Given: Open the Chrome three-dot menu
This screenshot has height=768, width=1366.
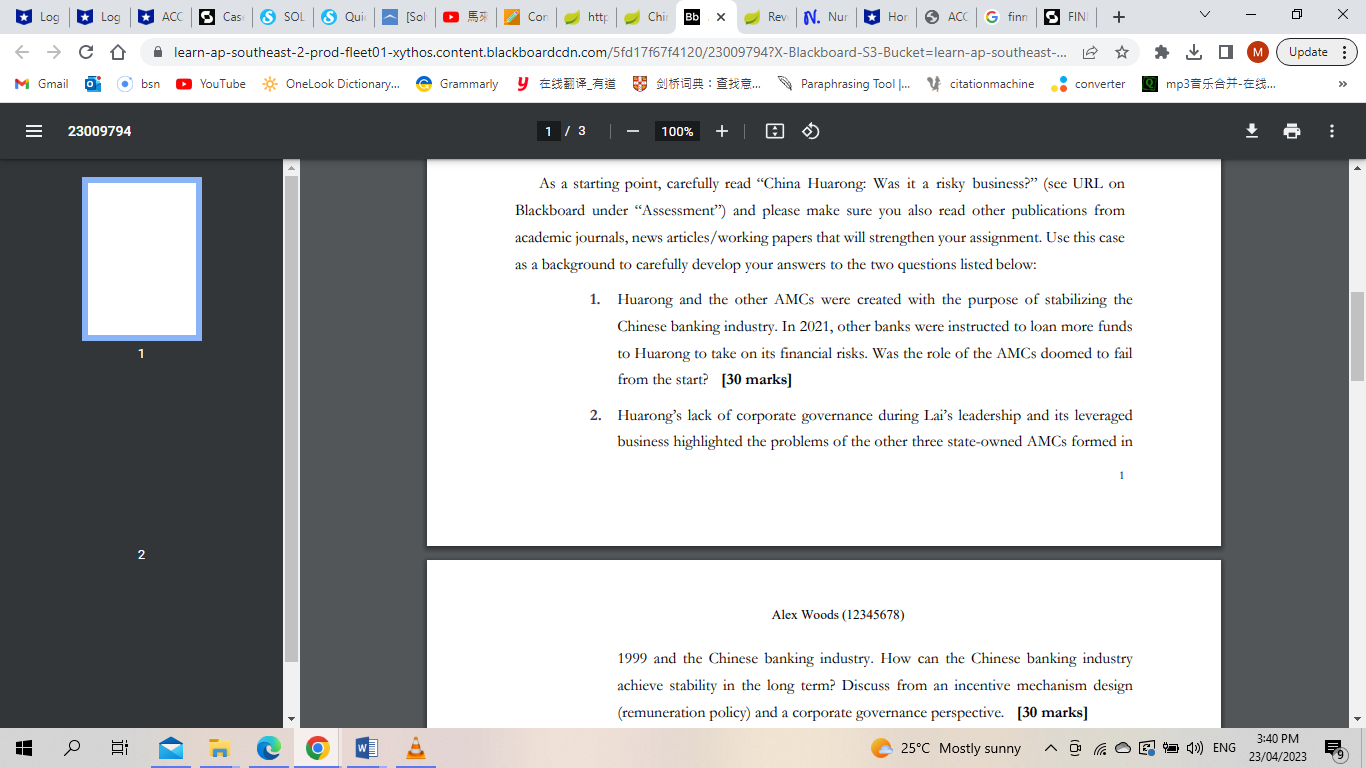Looking at the screenshot, I should click(x=1346, y=52).
